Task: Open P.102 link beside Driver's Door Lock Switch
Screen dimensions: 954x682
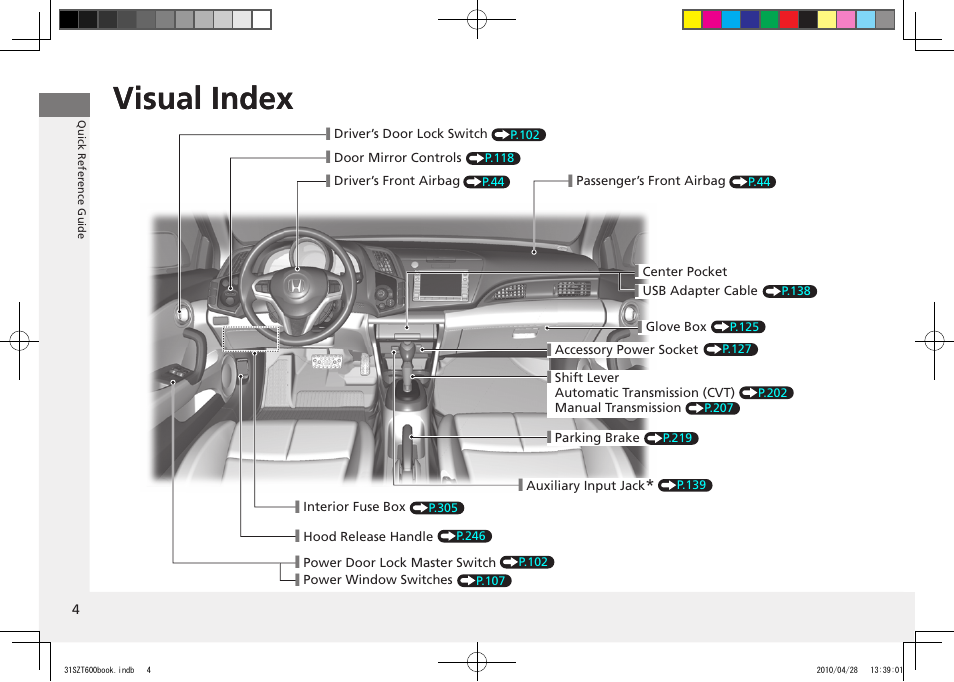Action: [518, 134]
